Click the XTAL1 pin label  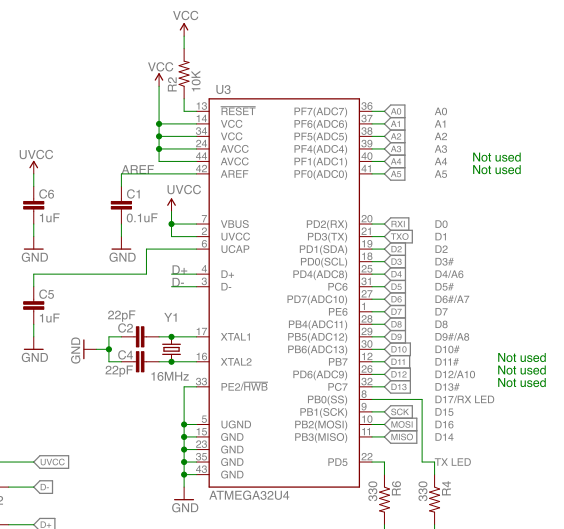[x=236, y=337]
